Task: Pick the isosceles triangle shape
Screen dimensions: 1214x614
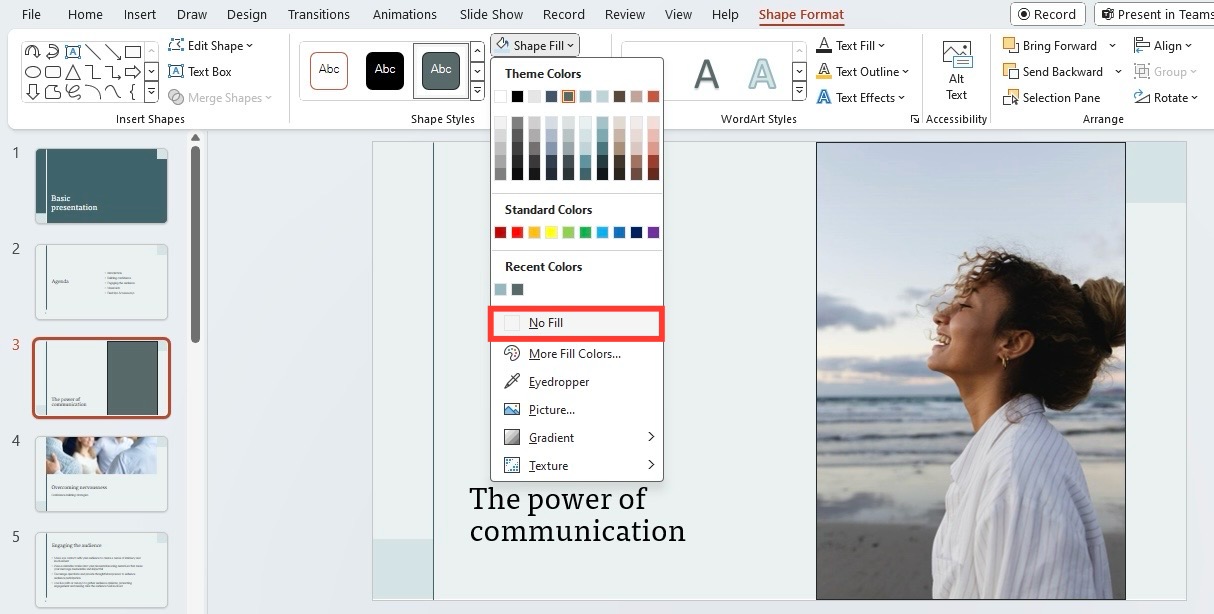Action: point(73,72)
